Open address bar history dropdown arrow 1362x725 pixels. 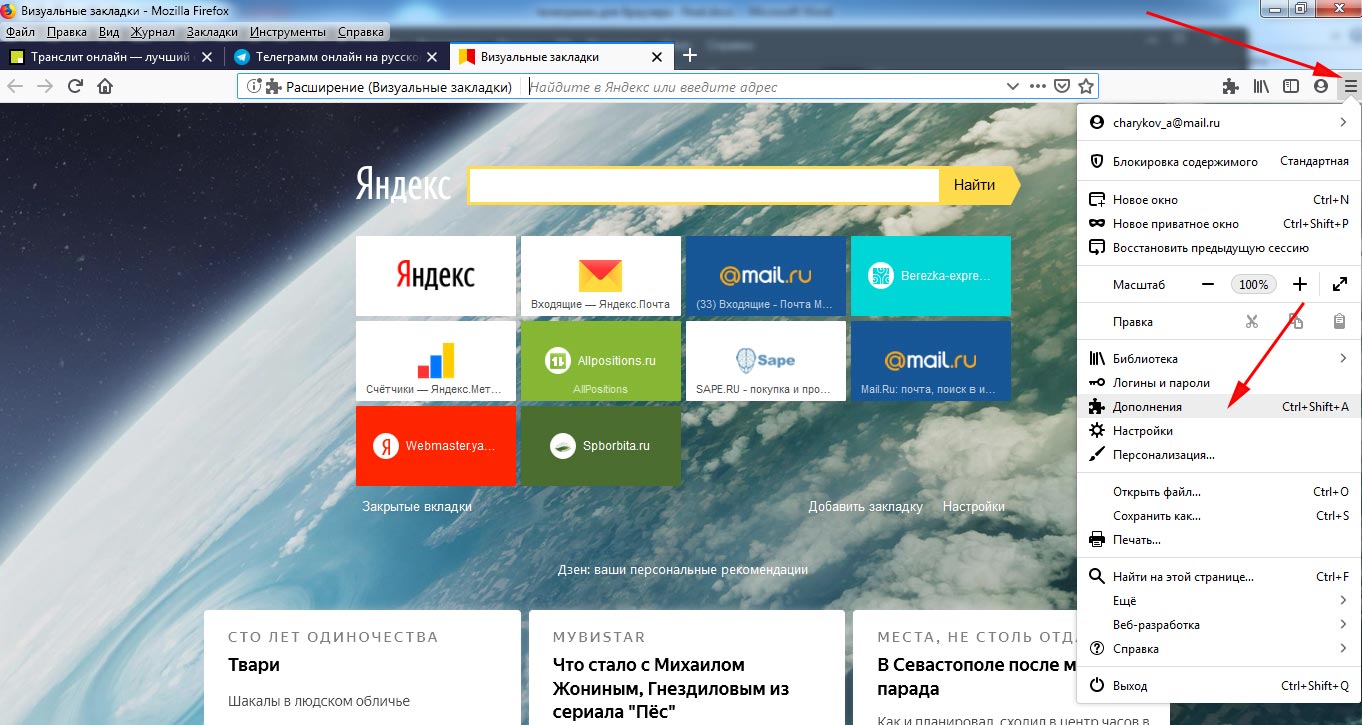click(x=1012, y=87)
